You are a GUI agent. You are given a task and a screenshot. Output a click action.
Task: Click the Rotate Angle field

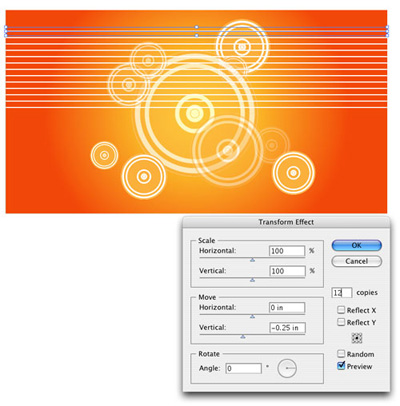[x=243, y=368]
